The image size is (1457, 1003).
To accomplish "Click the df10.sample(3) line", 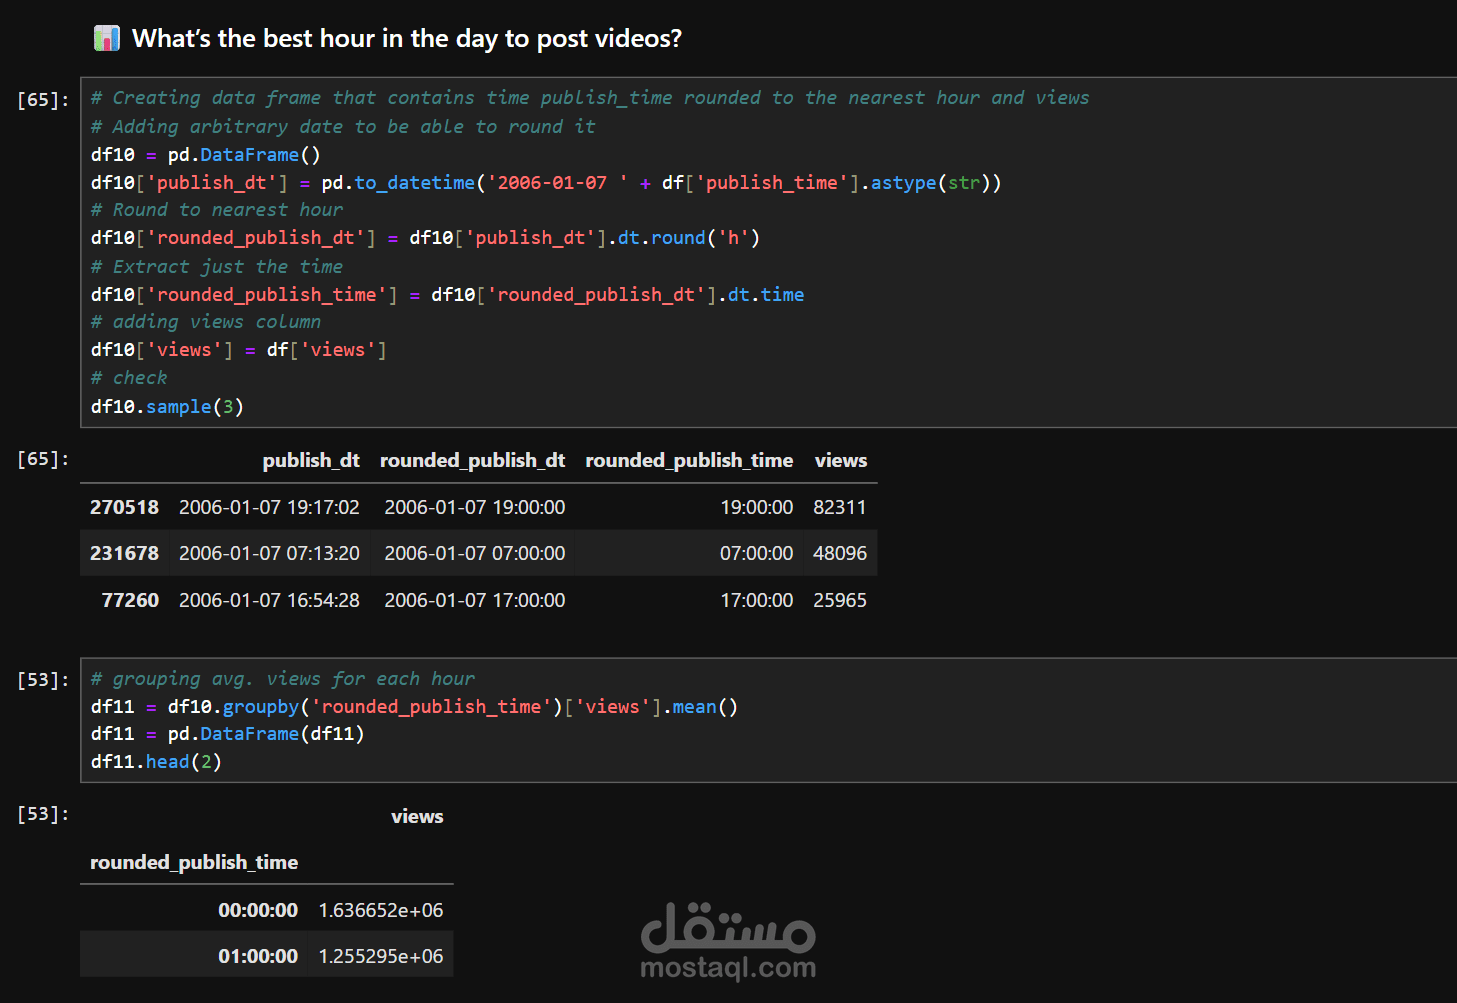I will click(167, 407).
